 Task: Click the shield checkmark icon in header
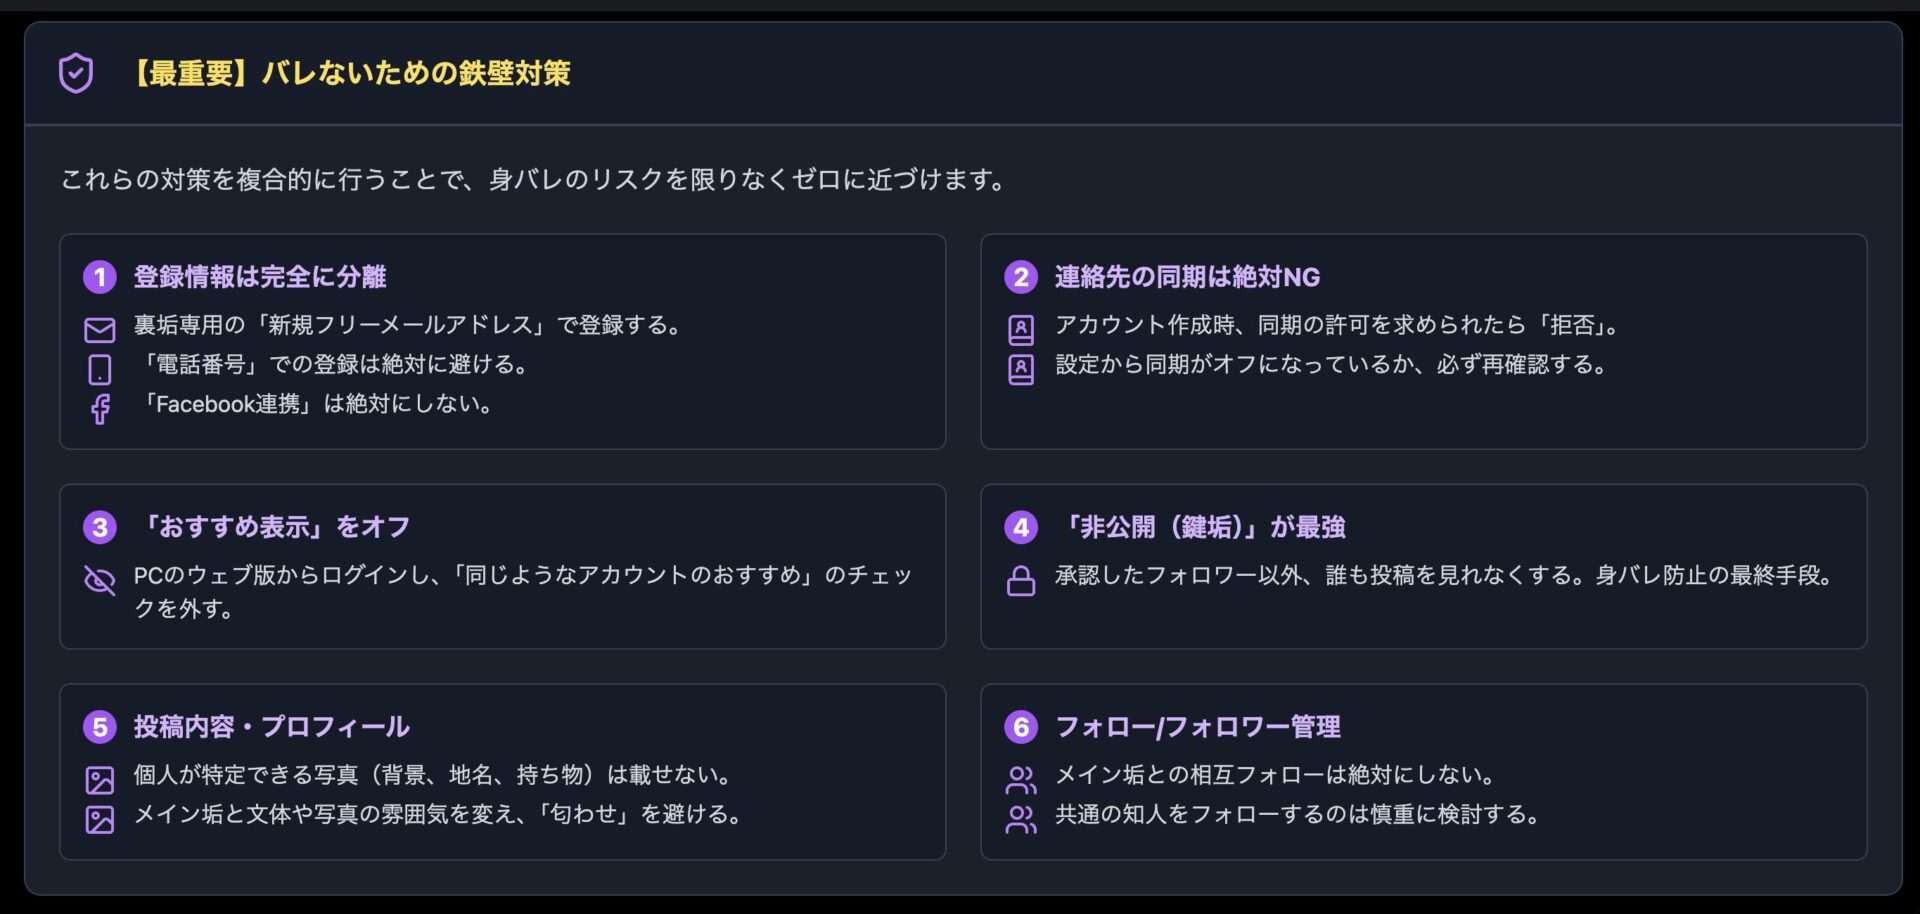click(x=76, y=74)
